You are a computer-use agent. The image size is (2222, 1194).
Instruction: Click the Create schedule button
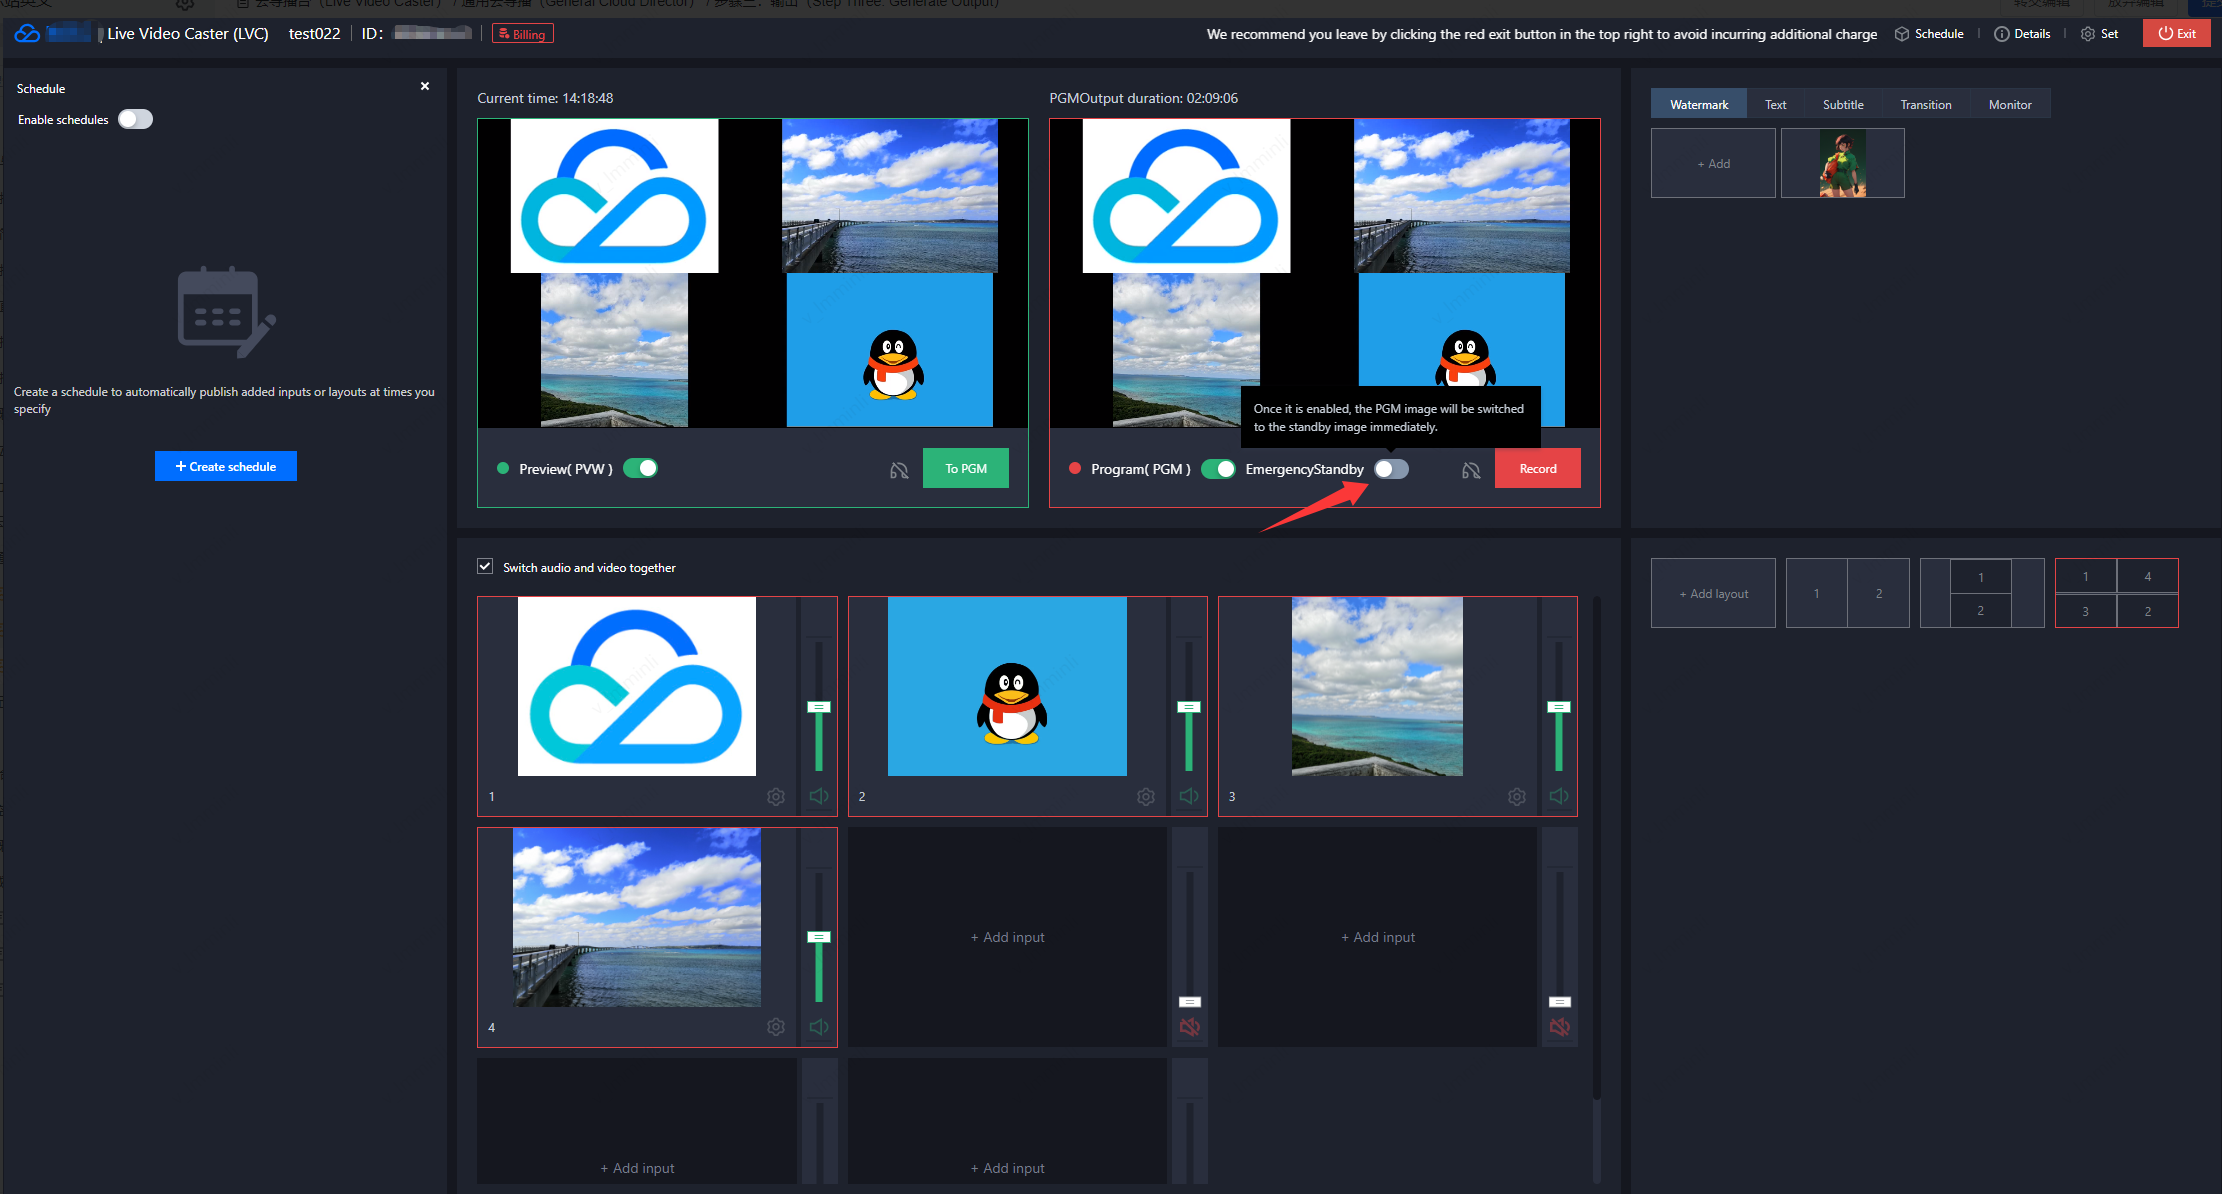pyautogui.click(x=226, y=466)
